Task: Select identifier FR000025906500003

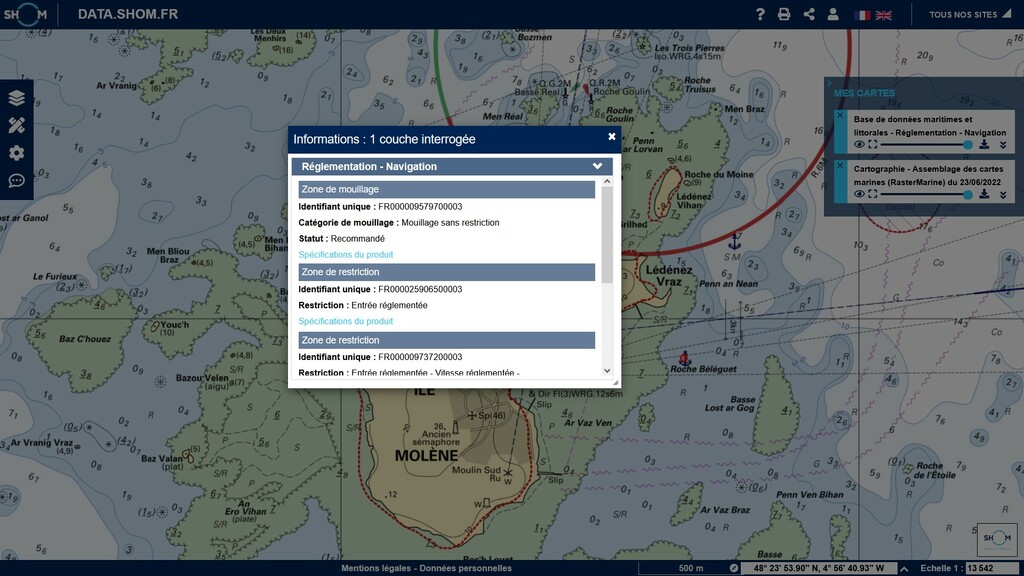Action: click(420, 289)
